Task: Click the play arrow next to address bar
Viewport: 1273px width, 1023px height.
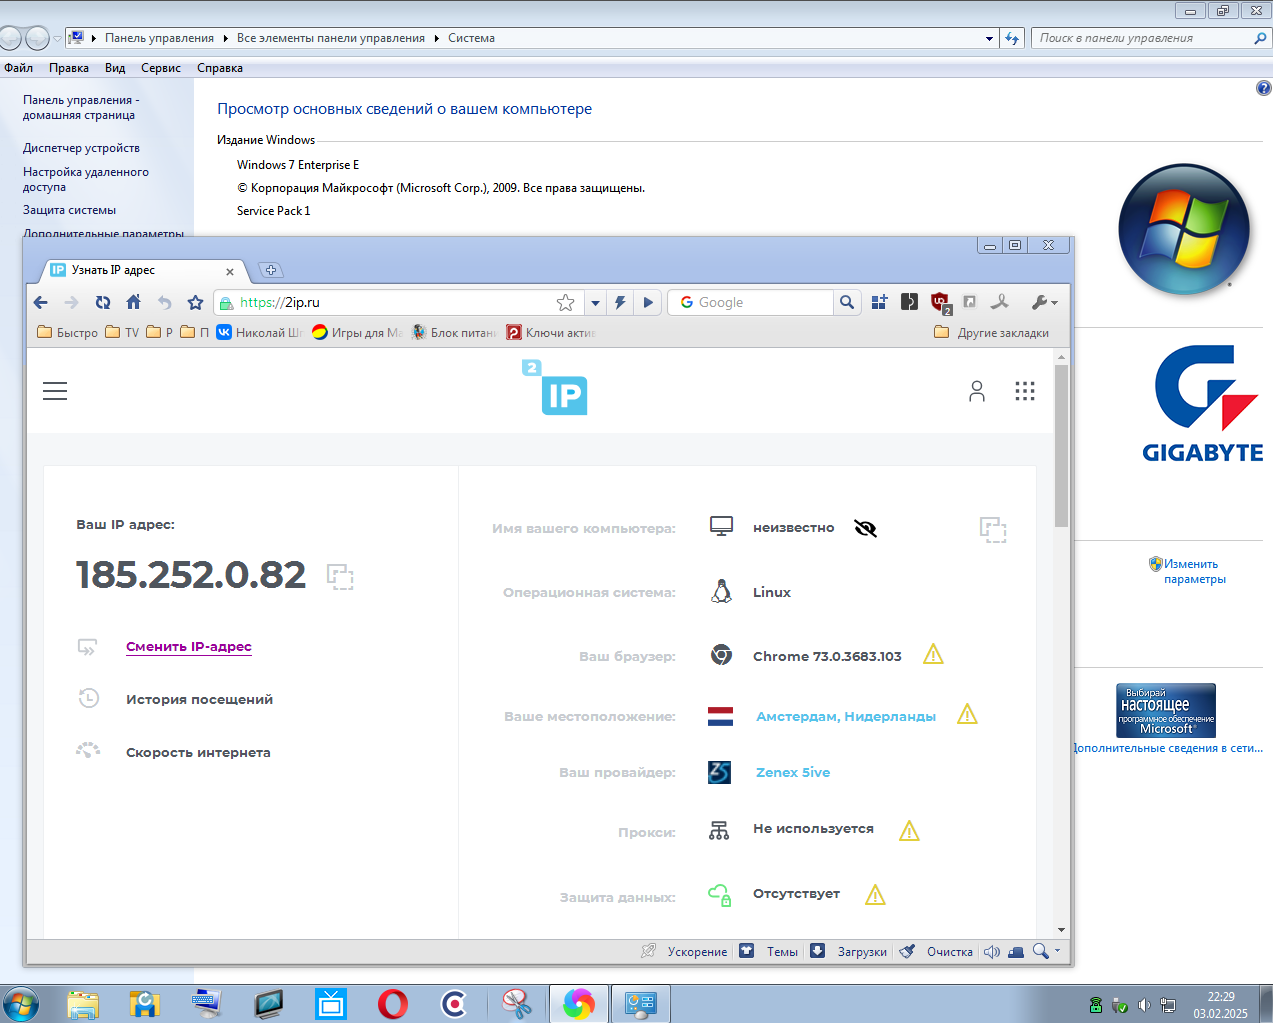Action: click(x=648, y=303)
